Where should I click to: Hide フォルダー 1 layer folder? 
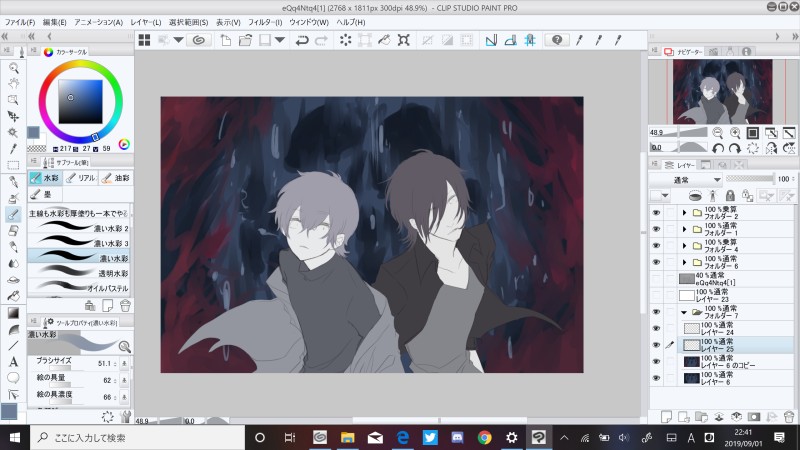pyautogui.click(x=656, y=229)
